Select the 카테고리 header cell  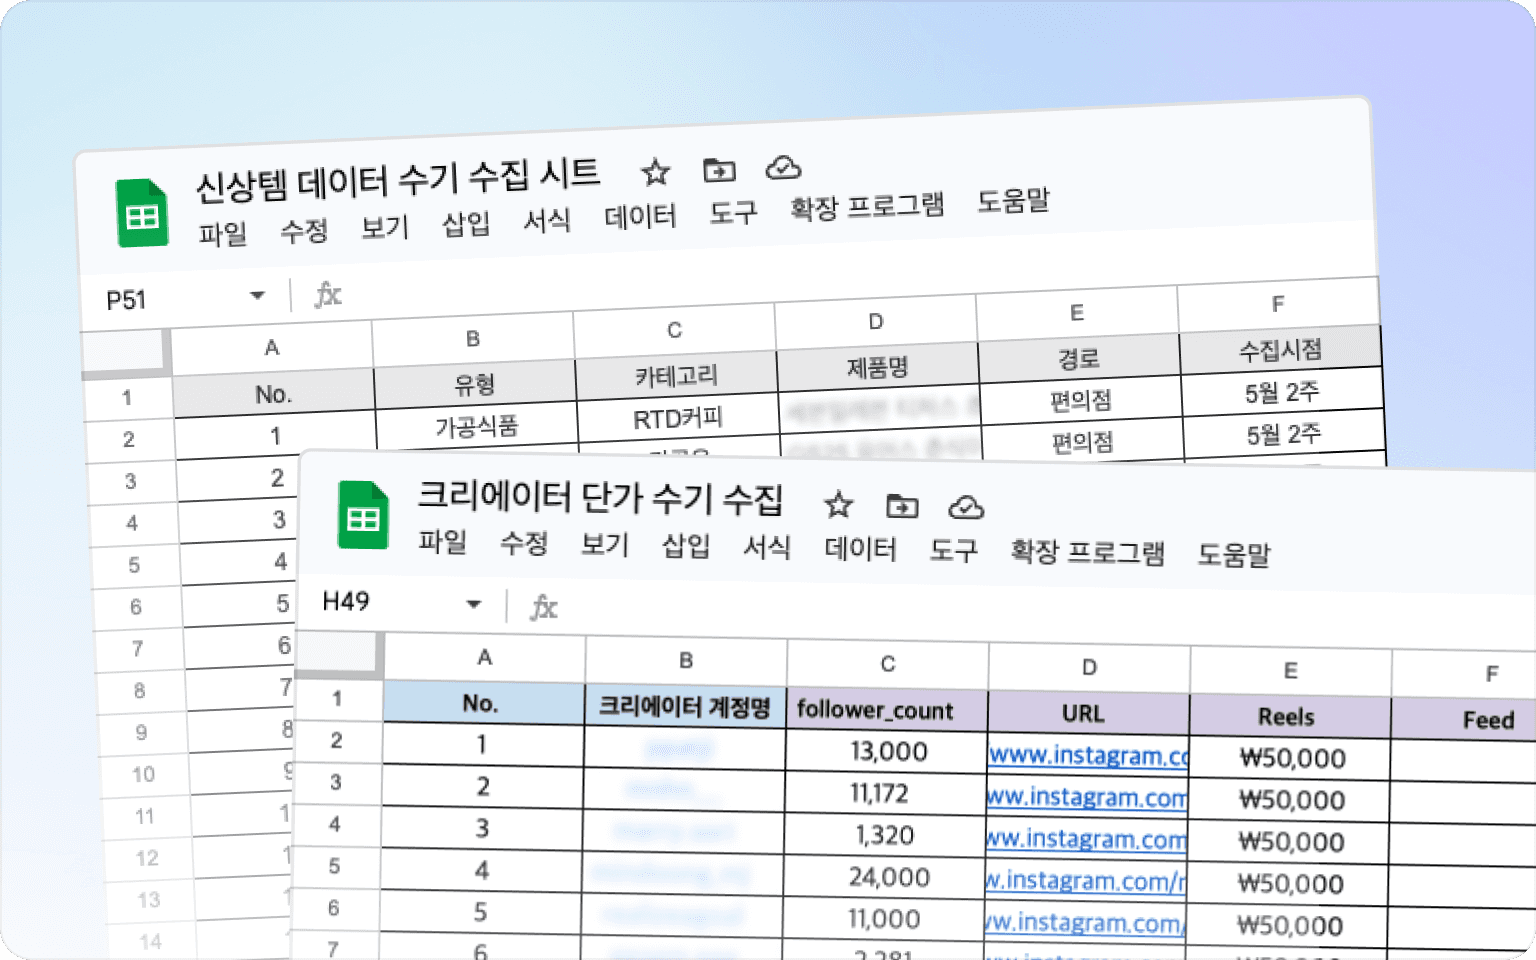pyautogui.click(x=677, y=376)
